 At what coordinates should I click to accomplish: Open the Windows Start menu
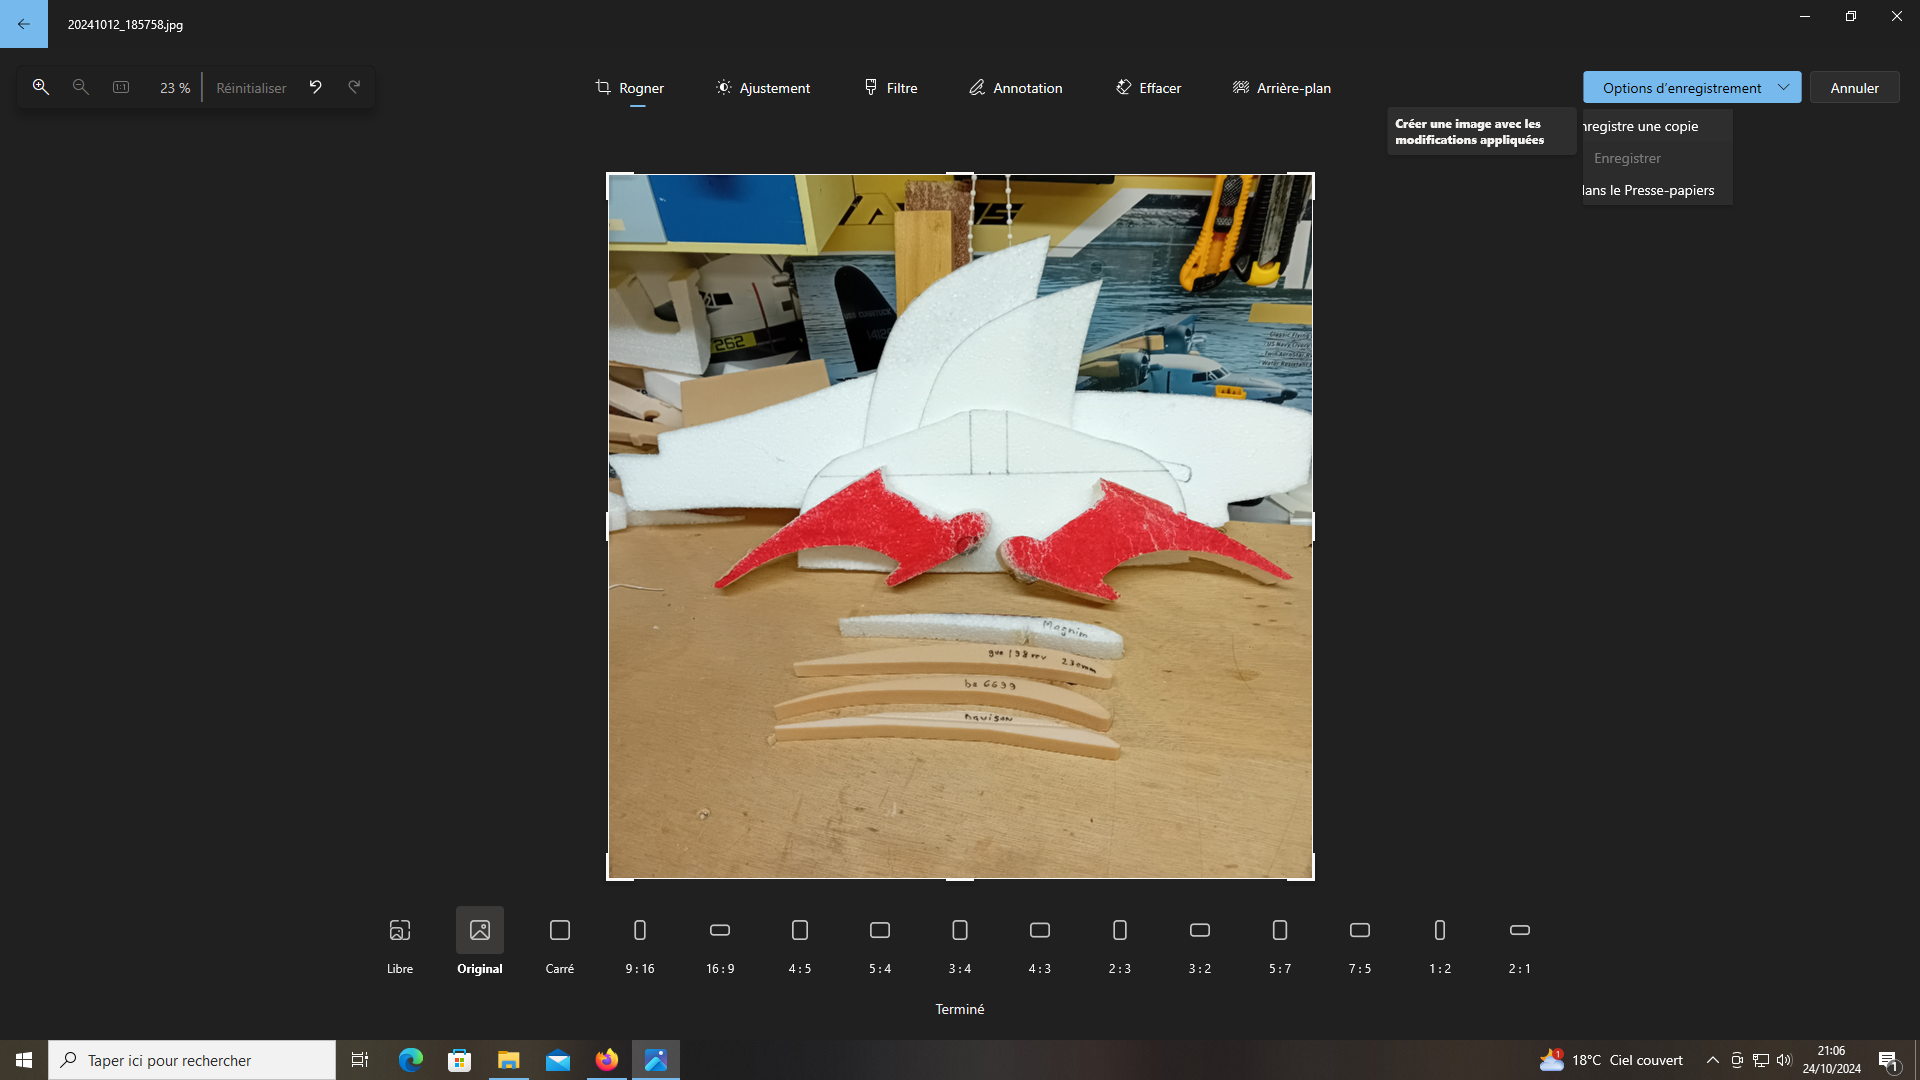point(24,1060)
